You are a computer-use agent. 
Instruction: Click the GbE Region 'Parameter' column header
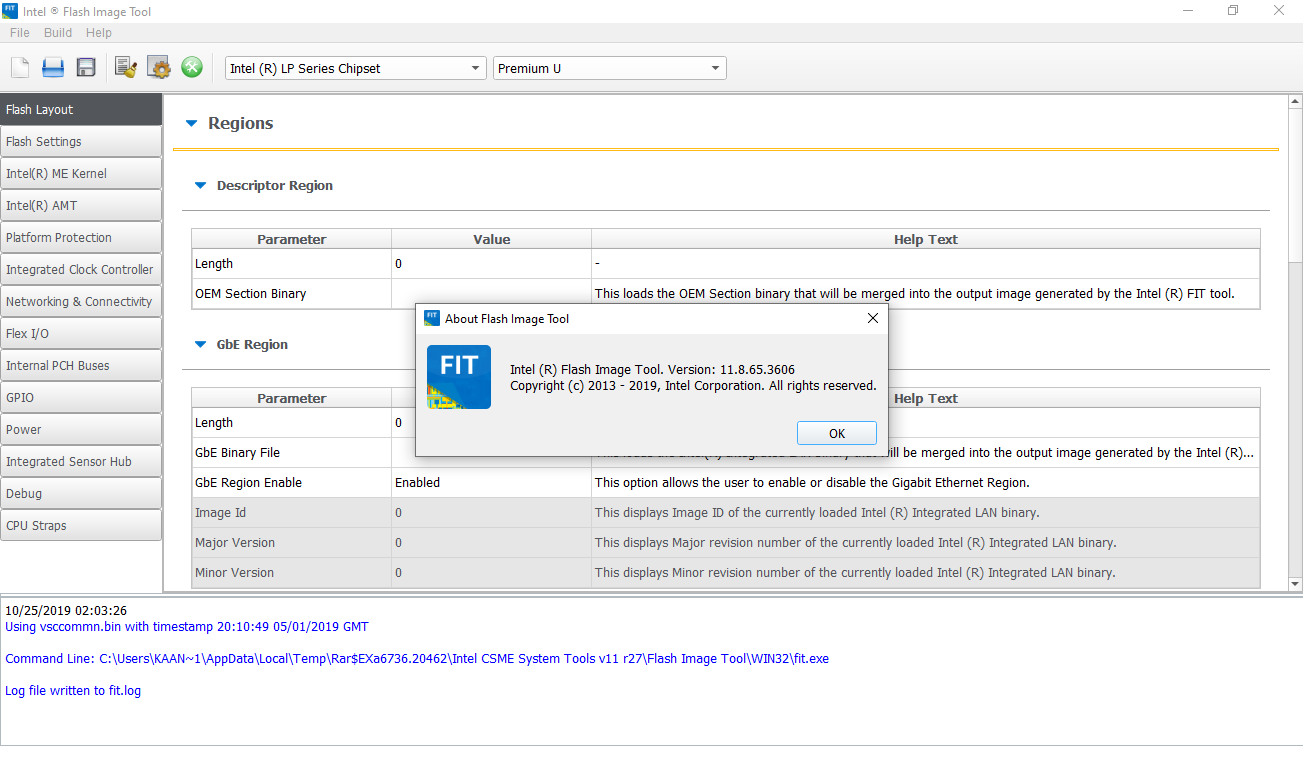pyautogui.click(x=292, y=398)
